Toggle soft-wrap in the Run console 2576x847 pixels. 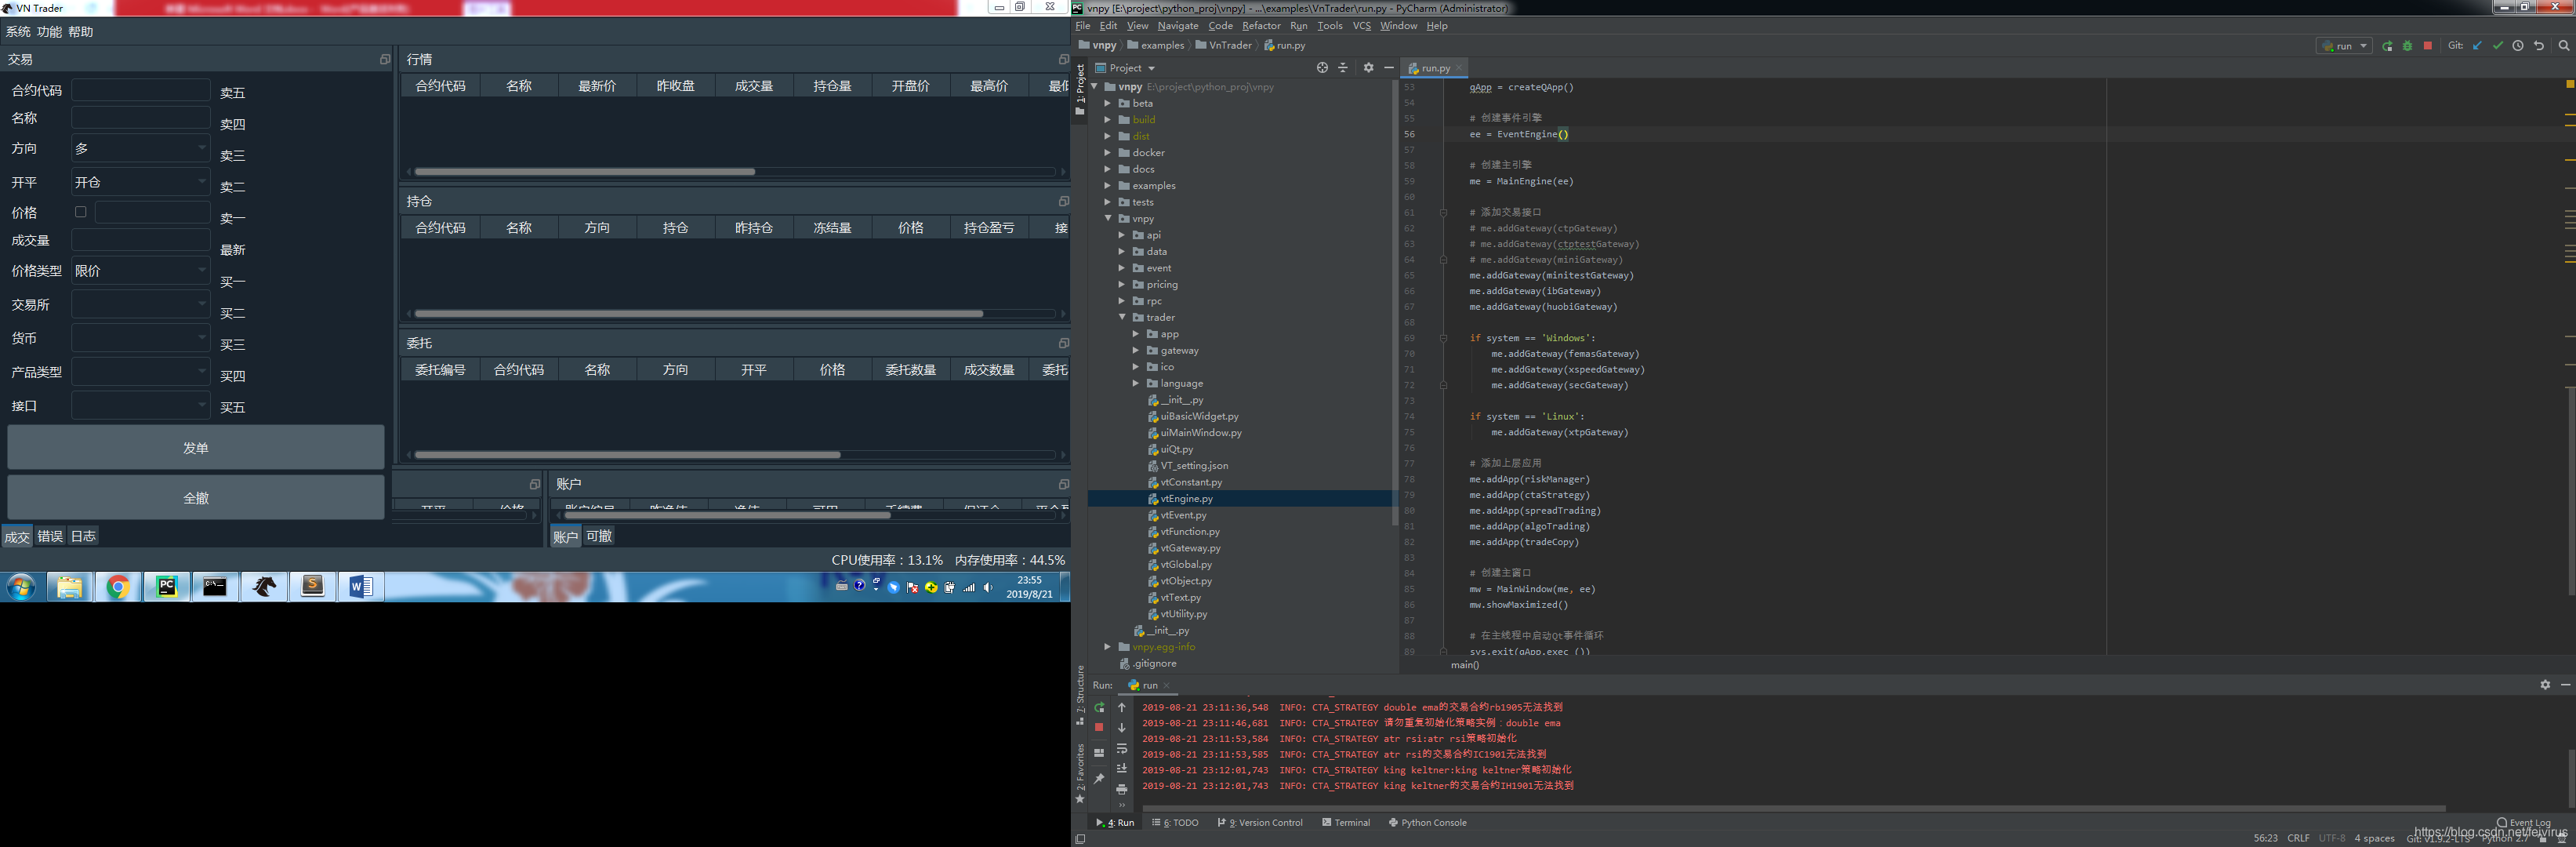pos(1122,749)
